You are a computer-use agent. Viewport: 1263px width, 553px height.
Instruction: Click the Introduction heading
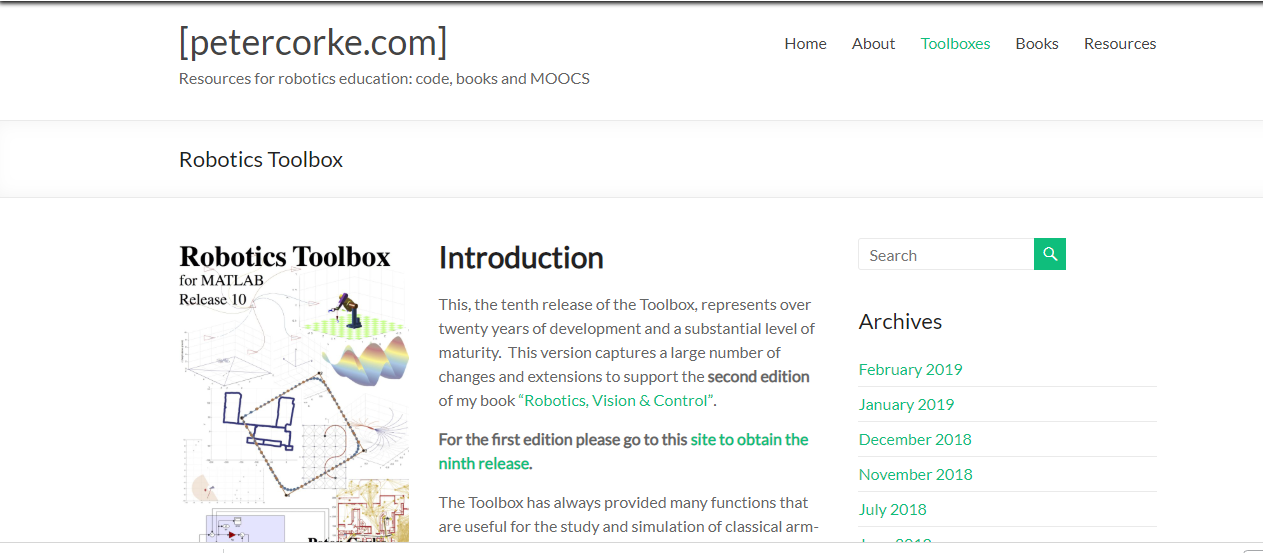click(x=521, y=258)
